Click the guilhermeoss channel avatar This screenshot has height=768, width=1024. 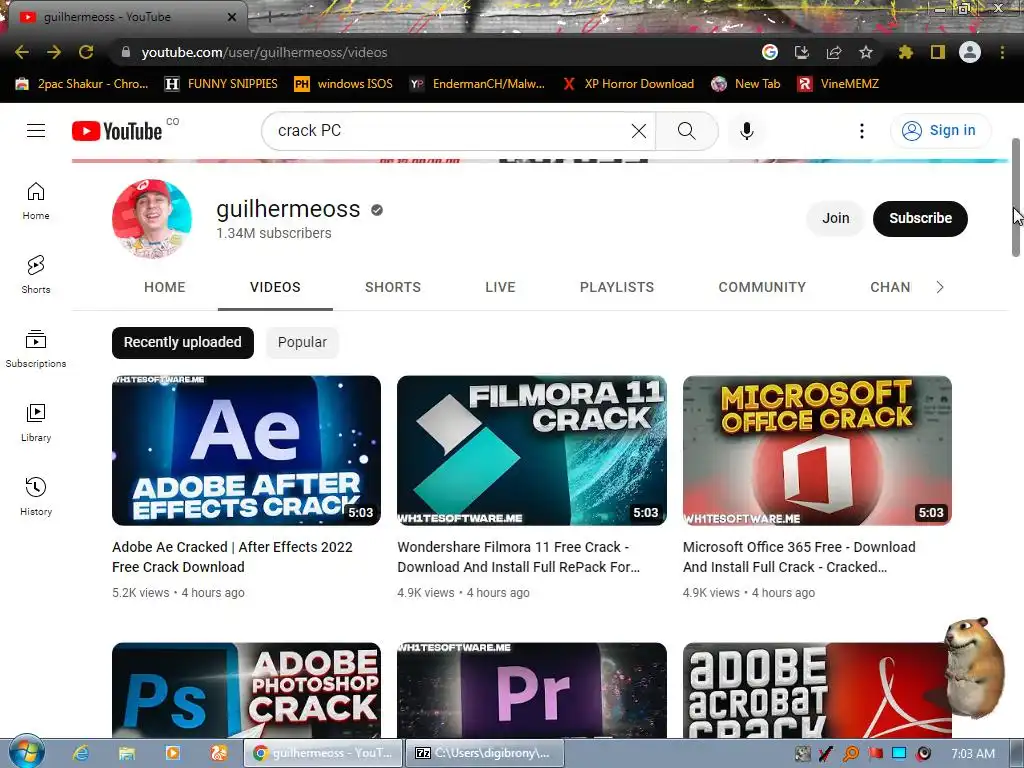(152, 219)
